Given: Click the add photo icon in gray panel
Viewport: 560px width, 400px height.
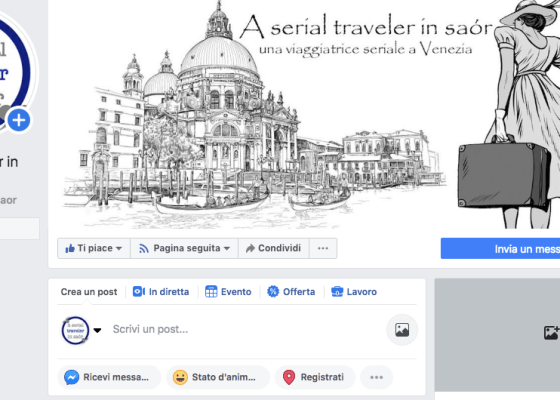Looking at the screenshot, I should [x=552, y=332].
